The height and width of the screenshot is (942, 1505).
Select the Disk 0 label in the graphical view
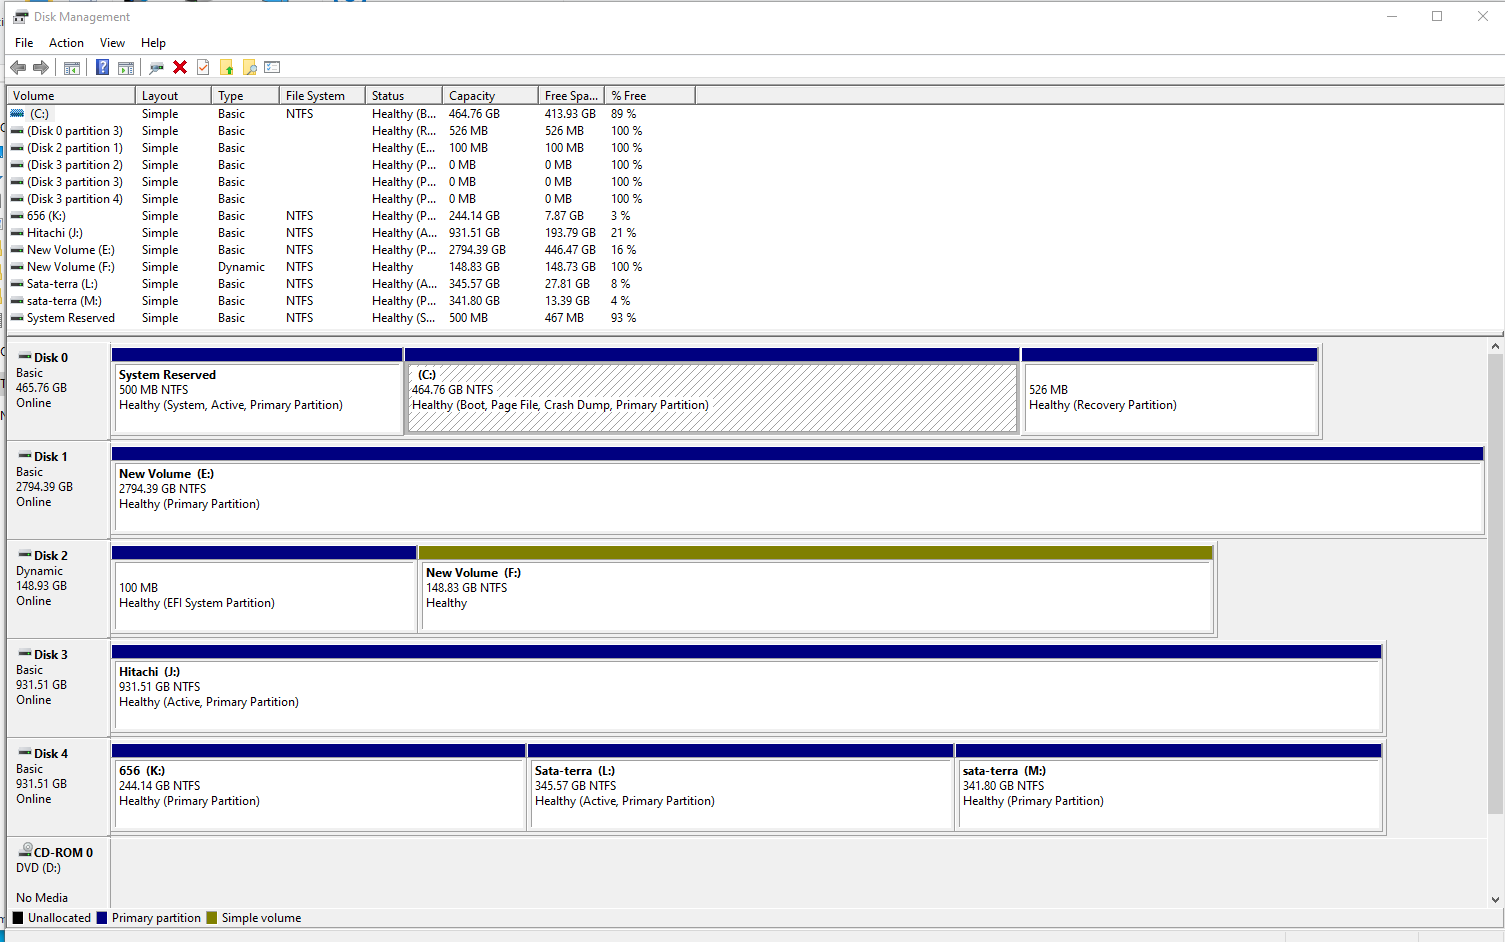point(58,391)
